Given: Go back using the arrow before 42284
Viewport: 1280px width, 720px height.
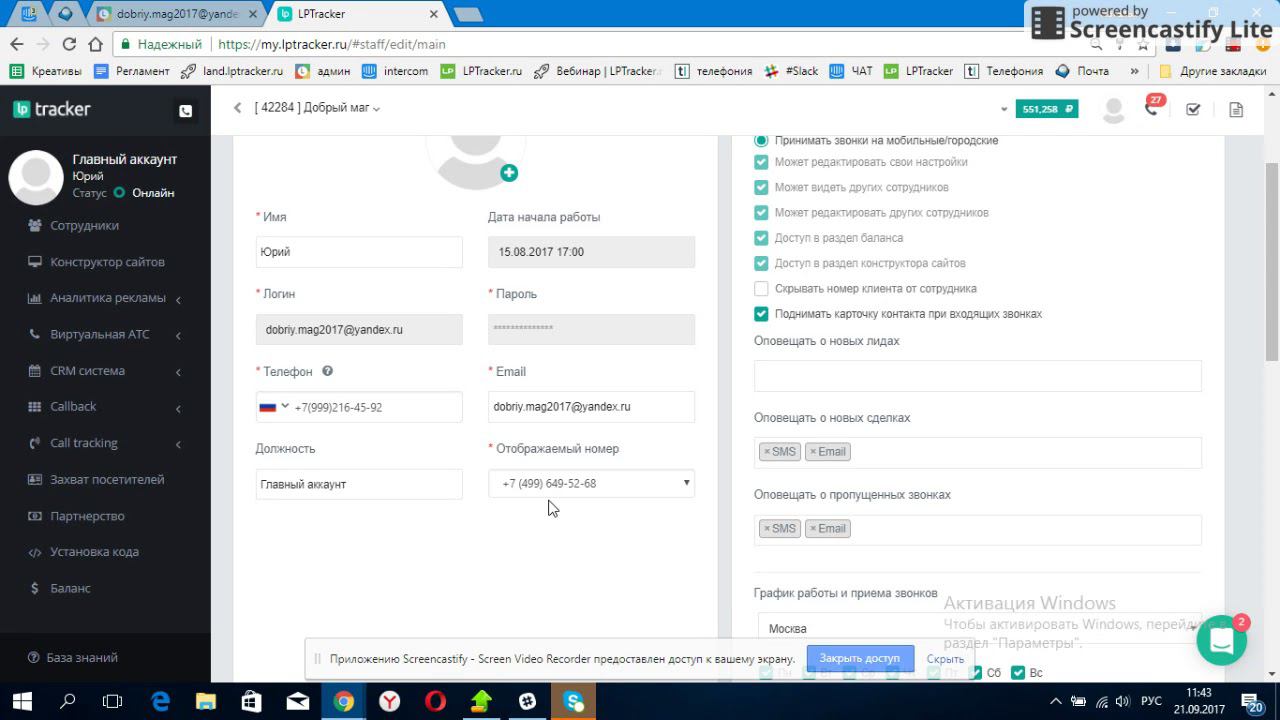Looking at the screenshot, I should tap(237, 108).
